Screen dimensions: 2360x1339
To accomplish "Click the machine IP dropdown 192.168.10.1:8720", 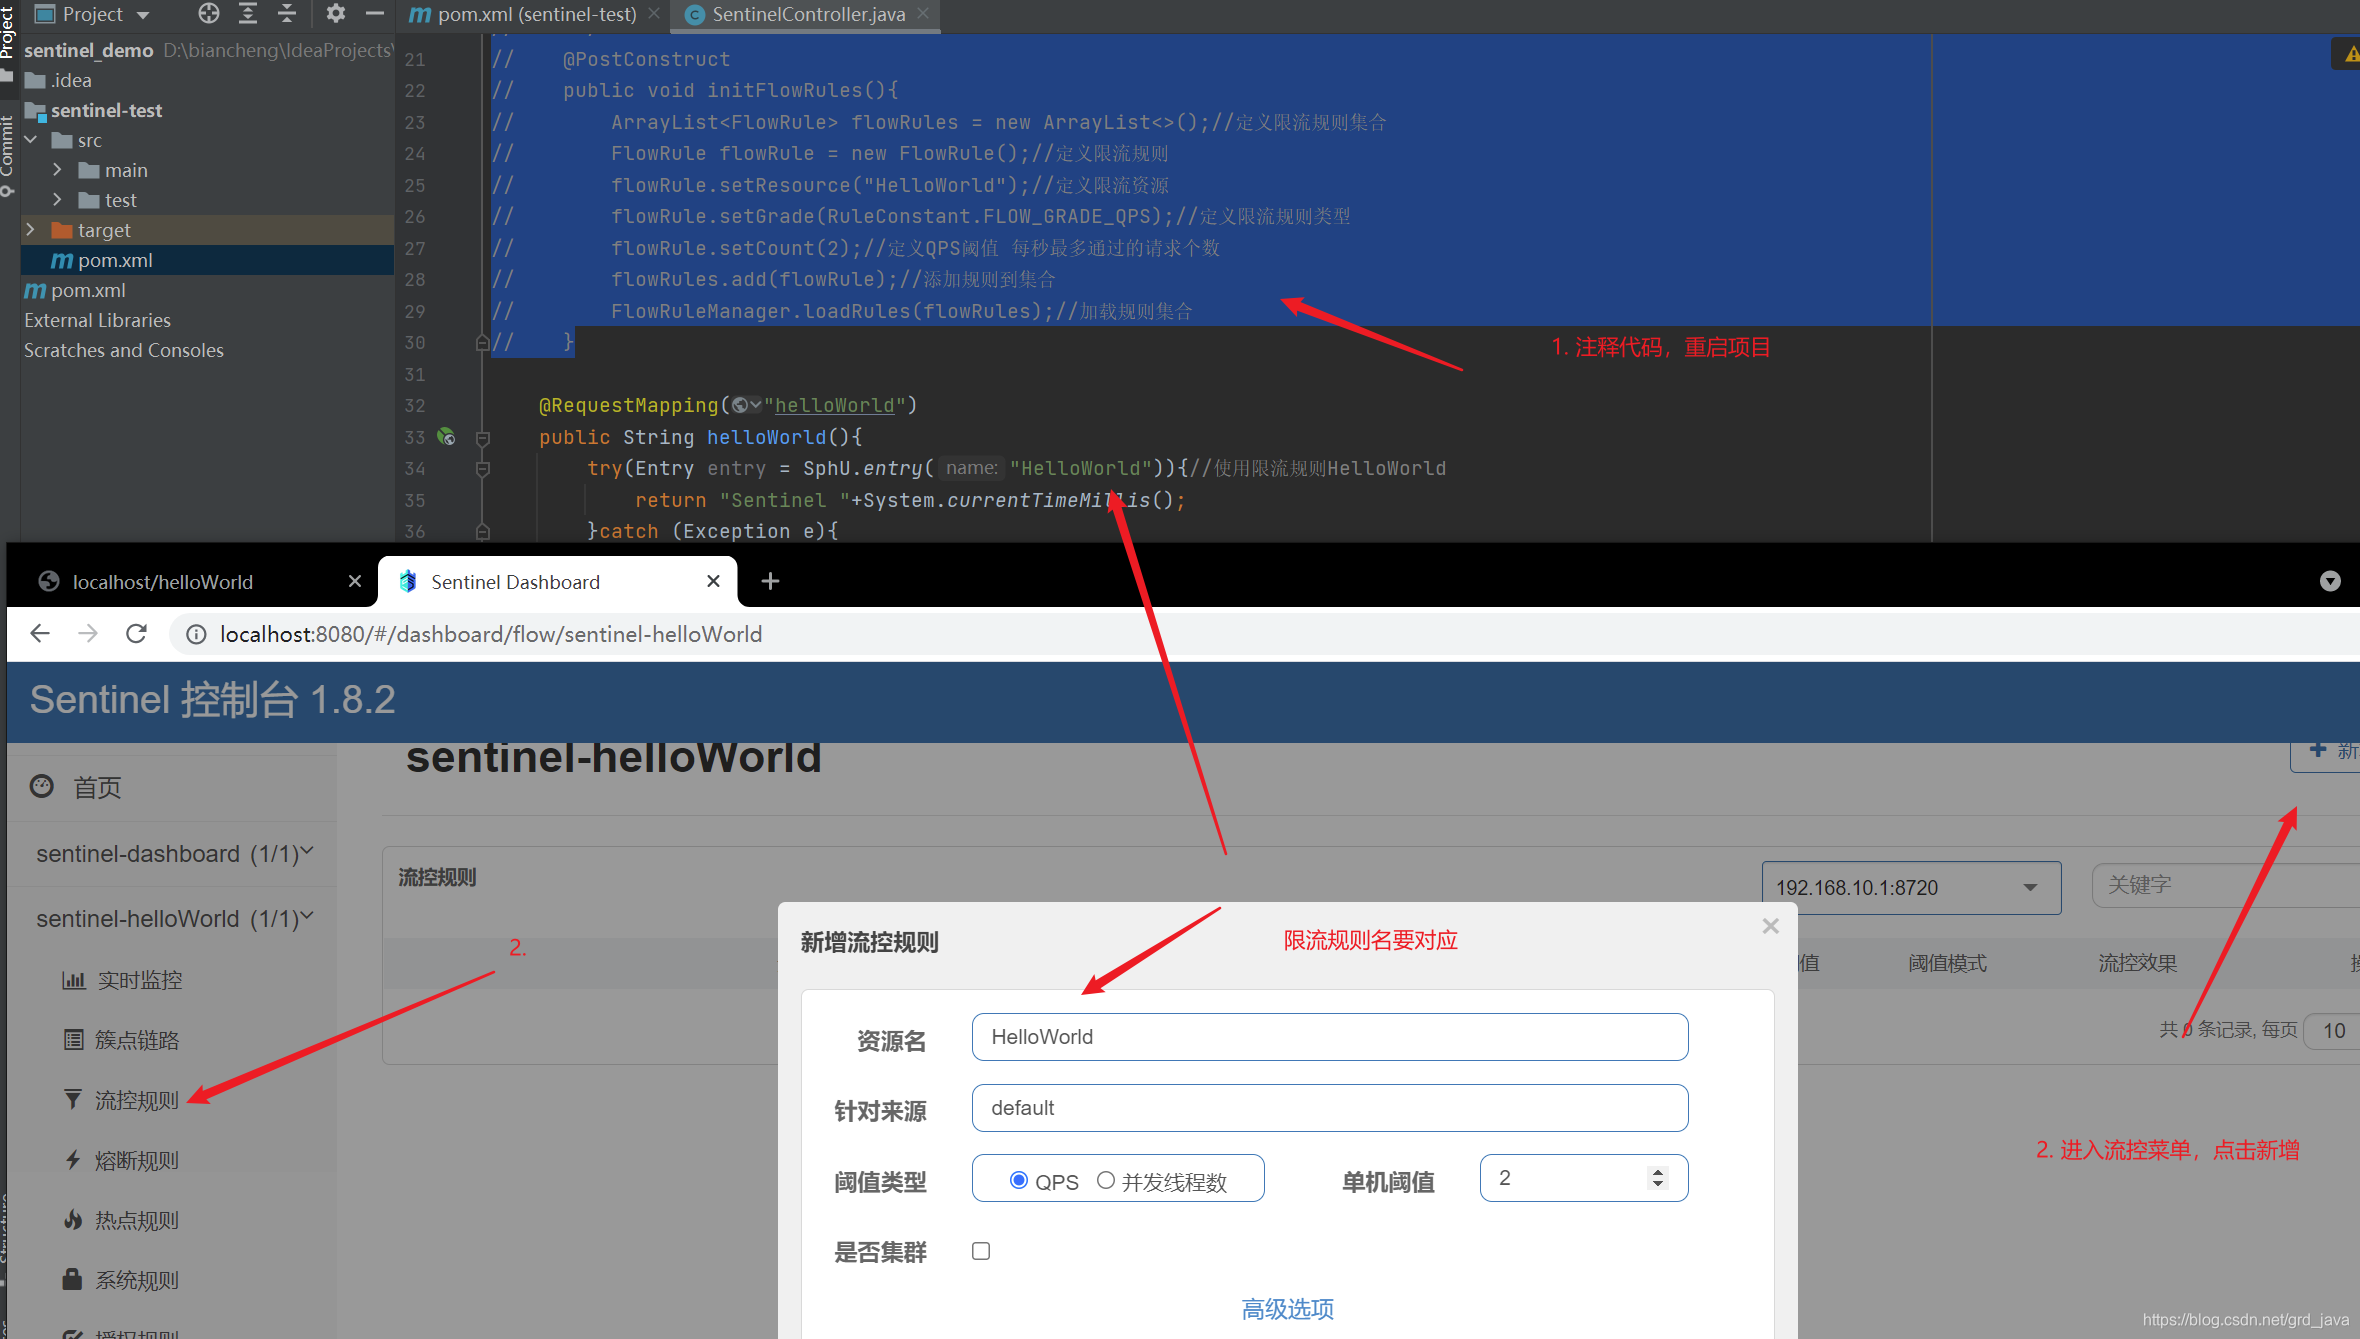I will coord(1906,885).
